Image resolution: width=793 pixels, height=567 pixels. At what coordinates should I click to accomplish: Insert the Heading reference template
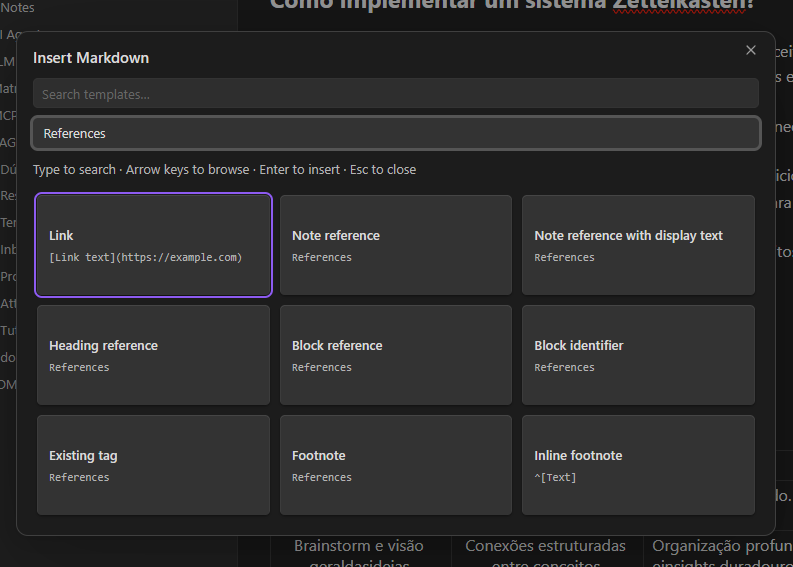(x=153, y=355)
